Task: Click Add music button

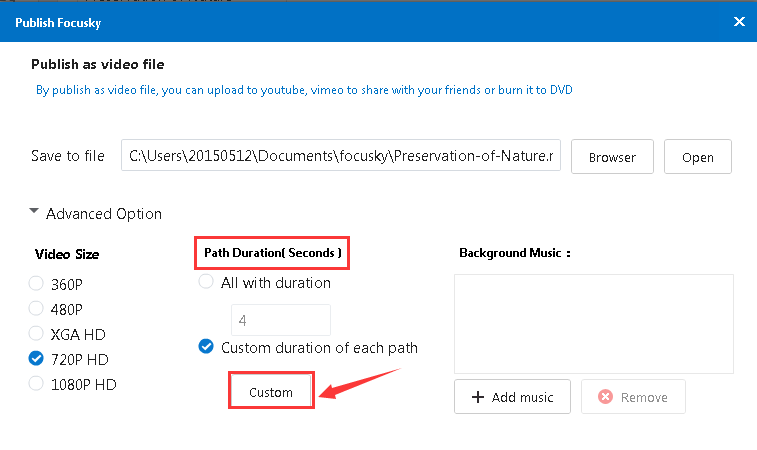Action: tap(512, 397)
